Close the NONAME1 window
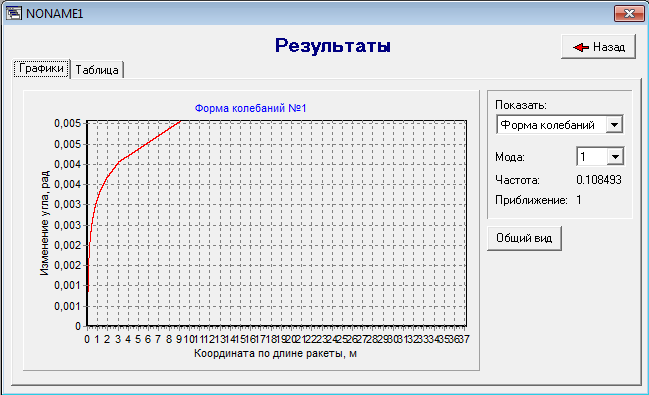The image size is (649, 395). [629, 13]
